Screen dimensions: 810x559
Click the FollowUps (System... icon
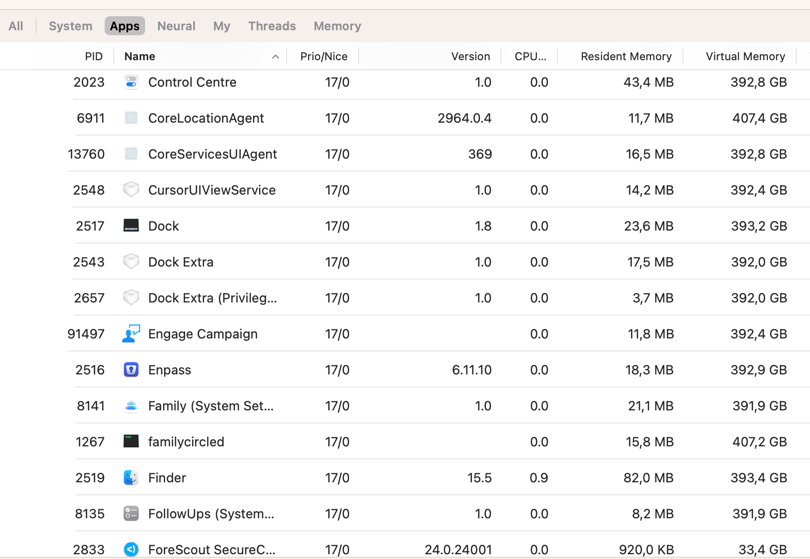(131, 514)
